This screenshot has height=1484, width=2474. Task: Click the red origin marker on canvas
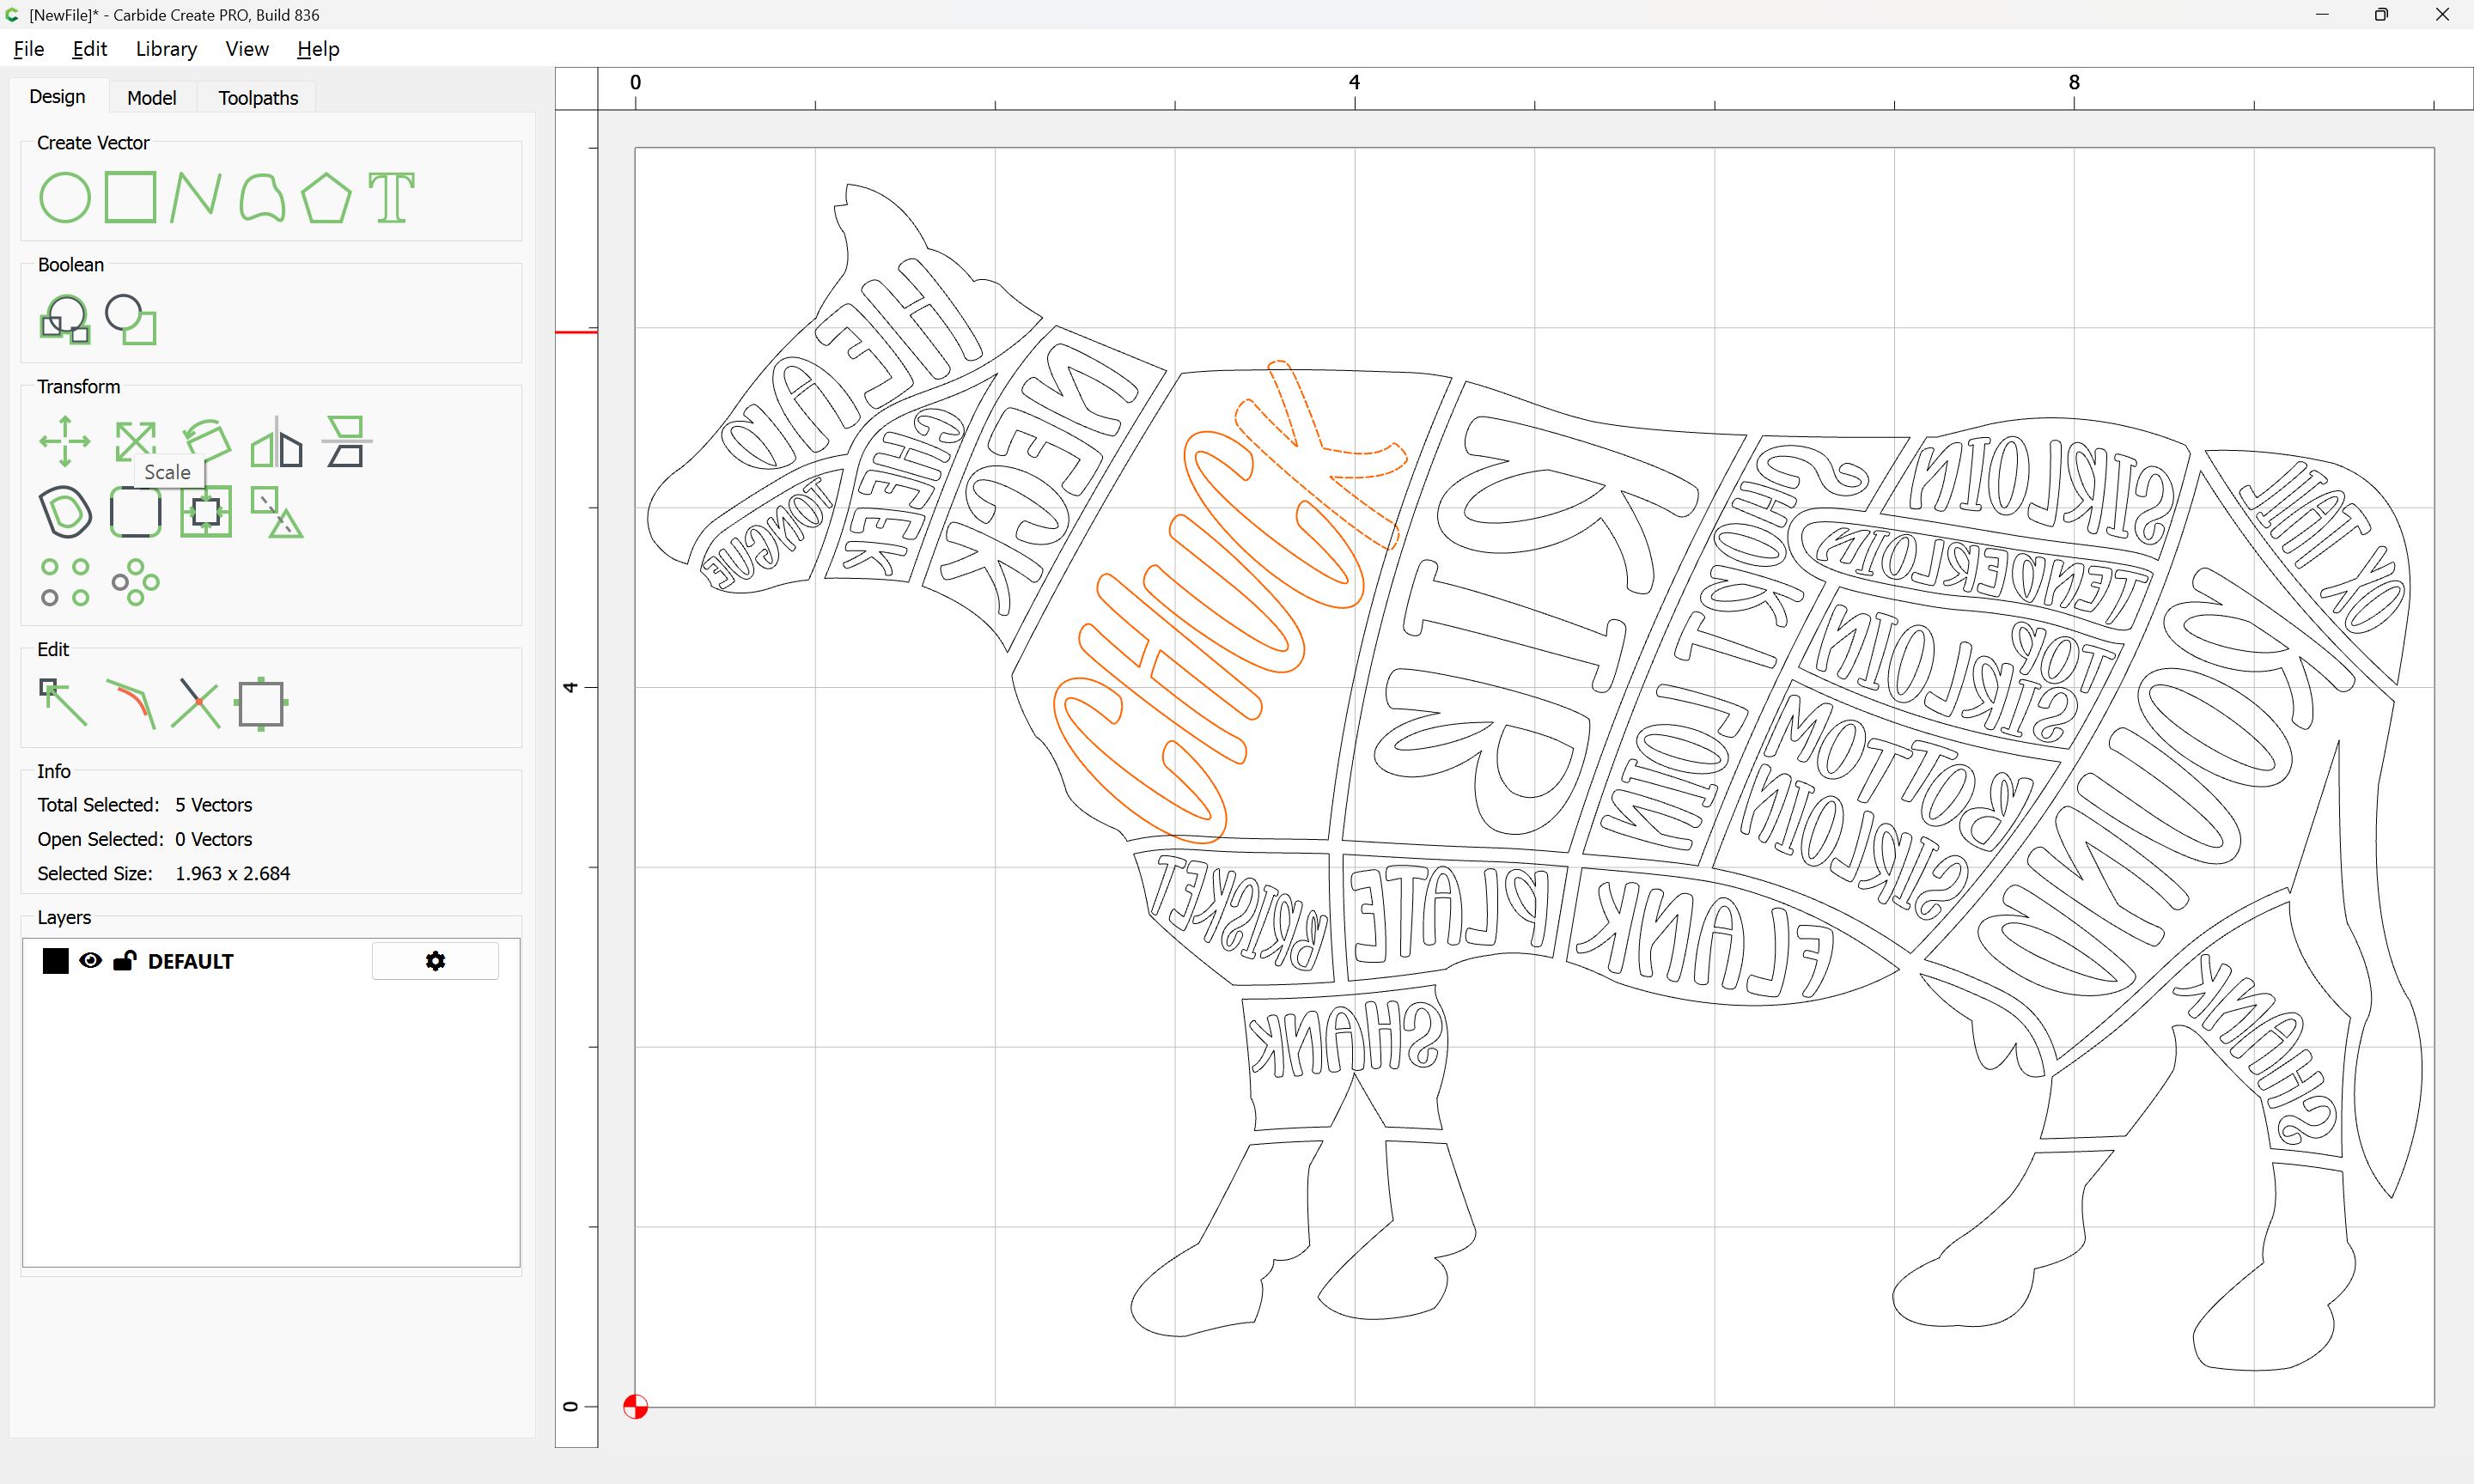[635, 1407]
